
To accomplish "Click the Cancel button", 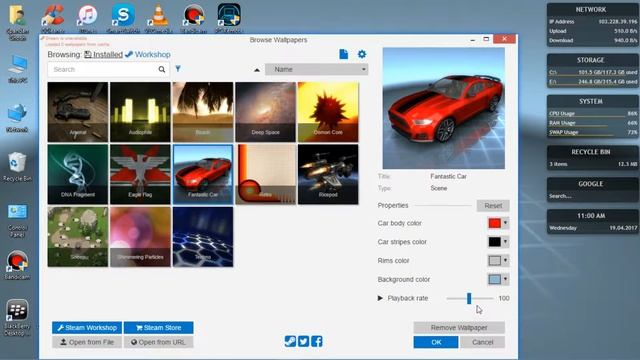I will pyautogui.click(x=482, y=342).
